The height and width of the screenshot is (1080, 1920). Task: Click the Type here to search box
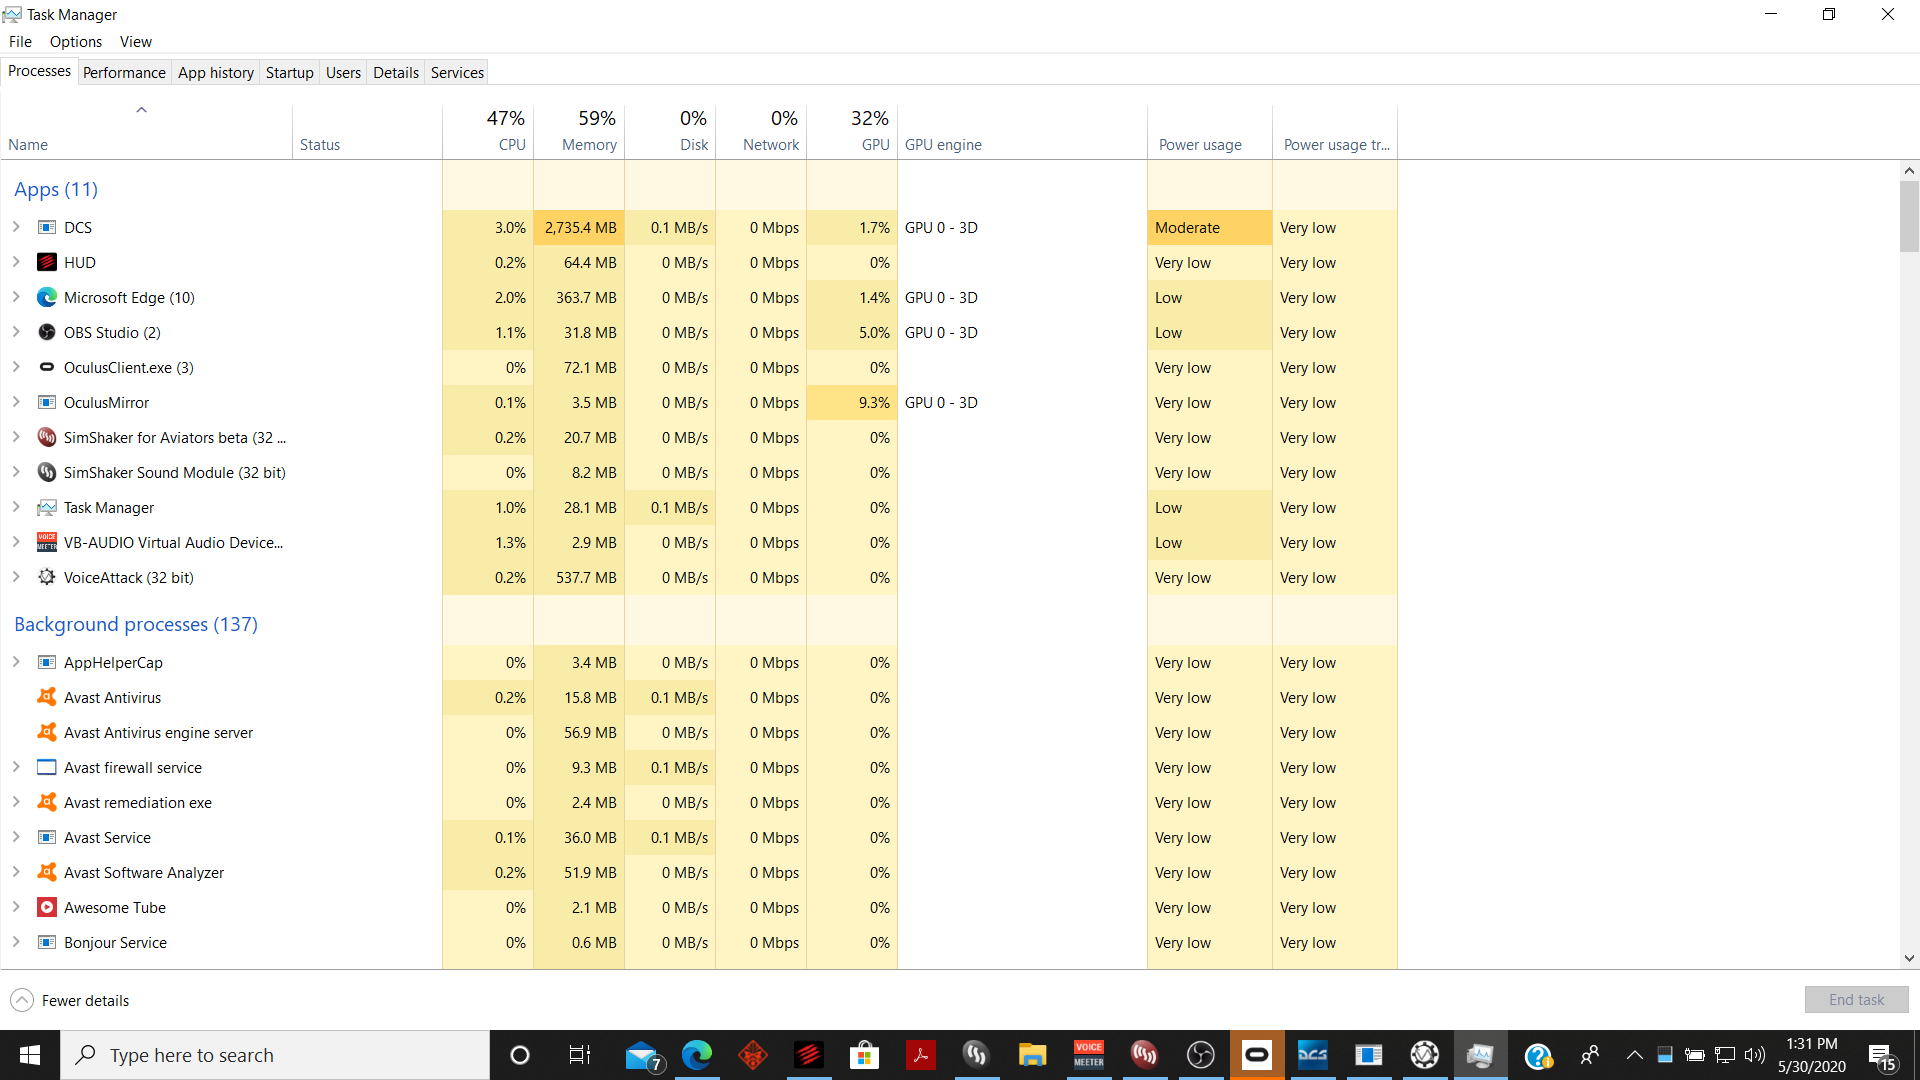[x=276, y=1055]
